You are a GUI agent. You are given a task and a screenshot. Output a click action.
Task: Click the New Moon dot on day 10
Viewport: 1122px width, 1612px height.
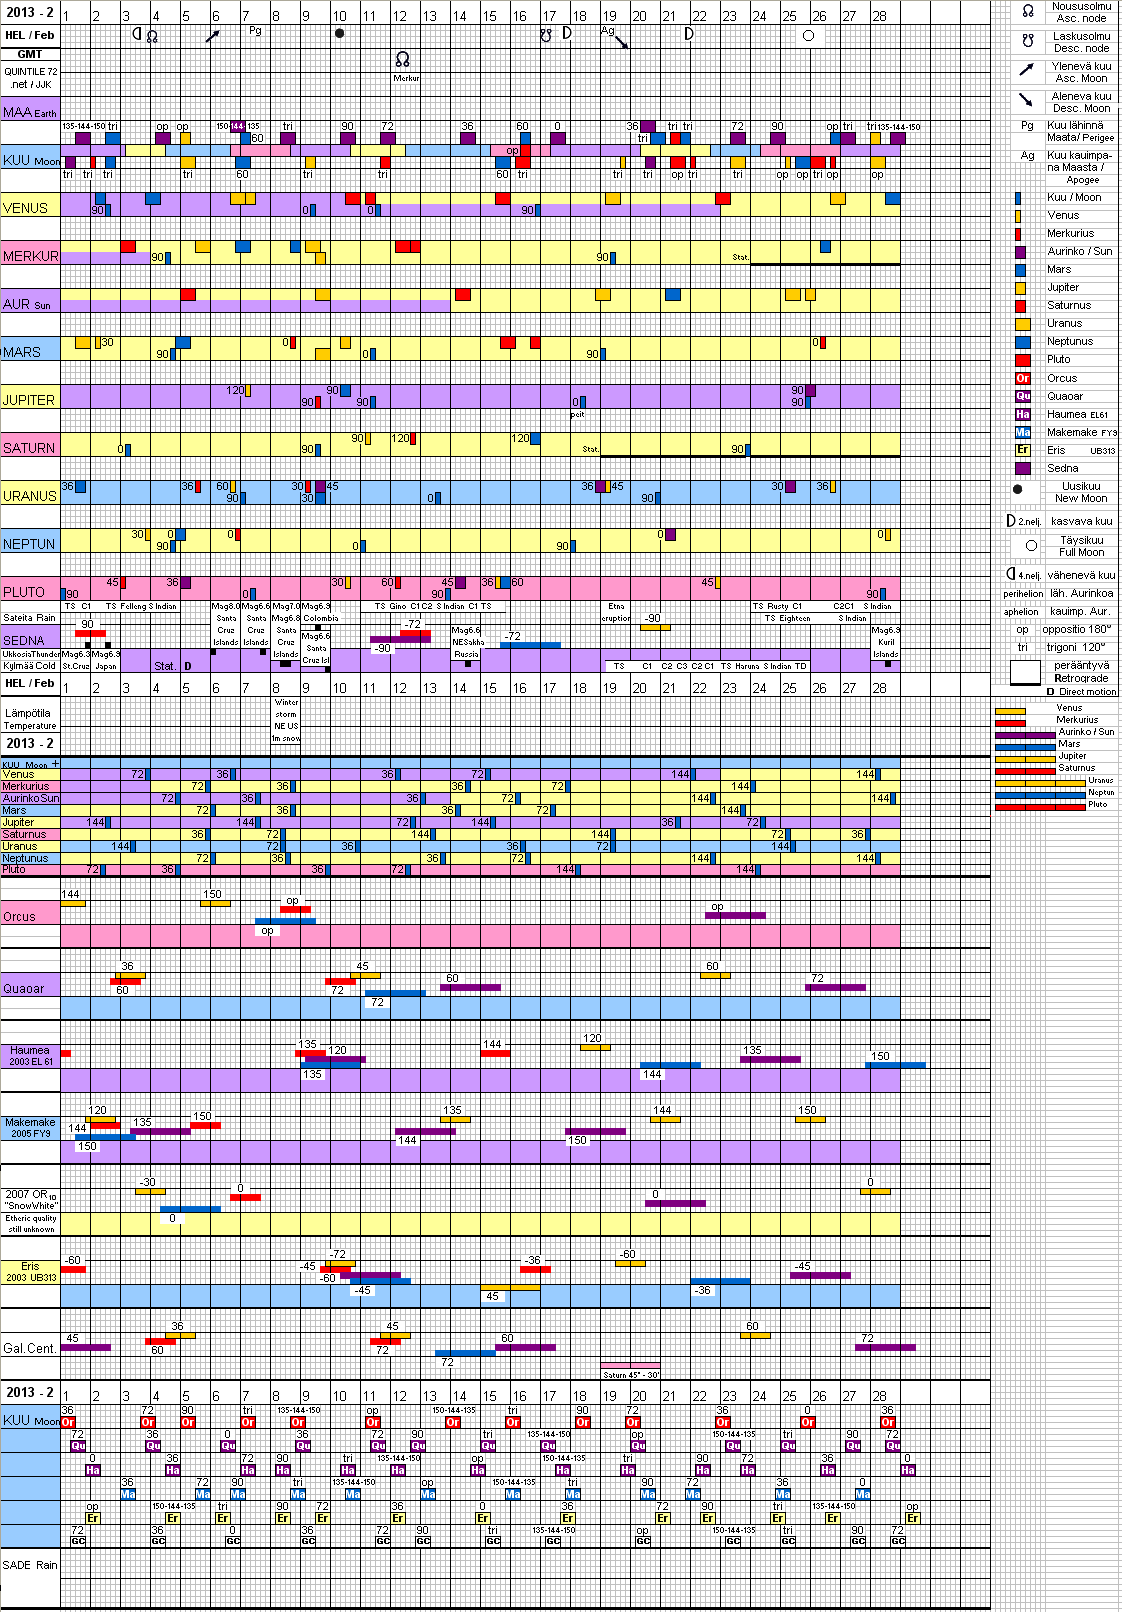[339, 33]
